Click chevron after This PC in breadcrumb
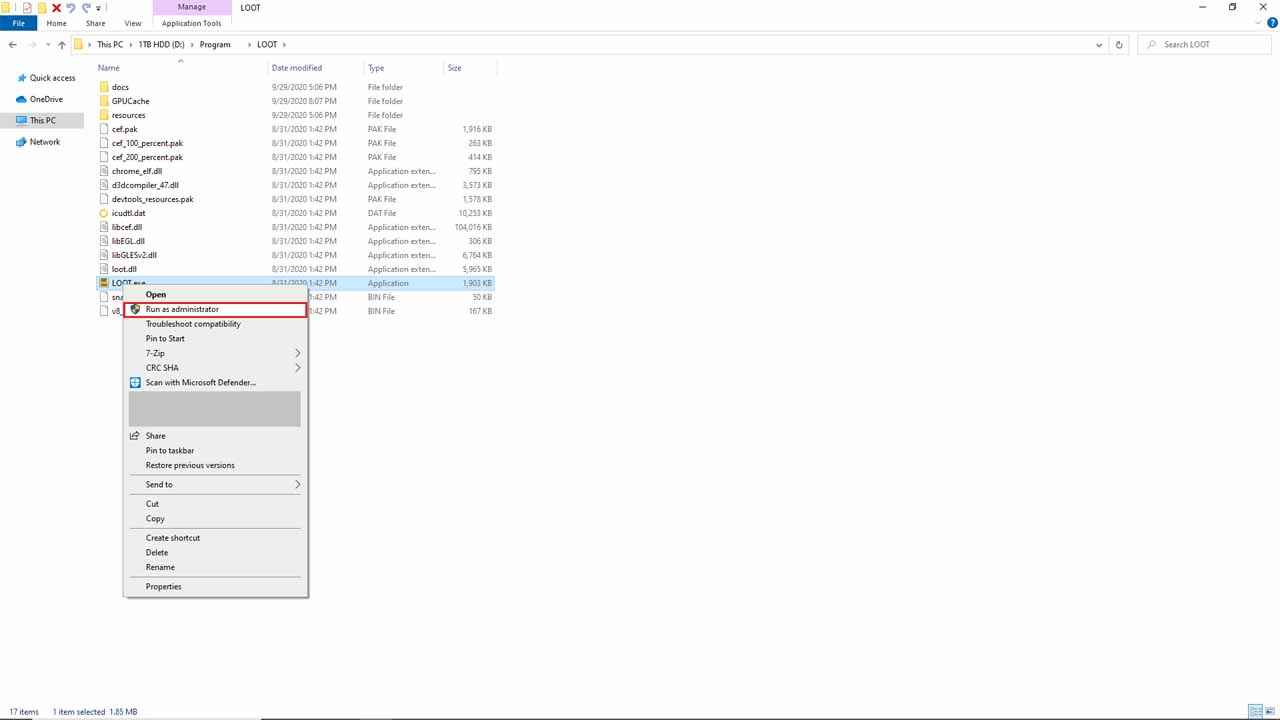This screenshot has height=720, width=1280. [131, 44]
